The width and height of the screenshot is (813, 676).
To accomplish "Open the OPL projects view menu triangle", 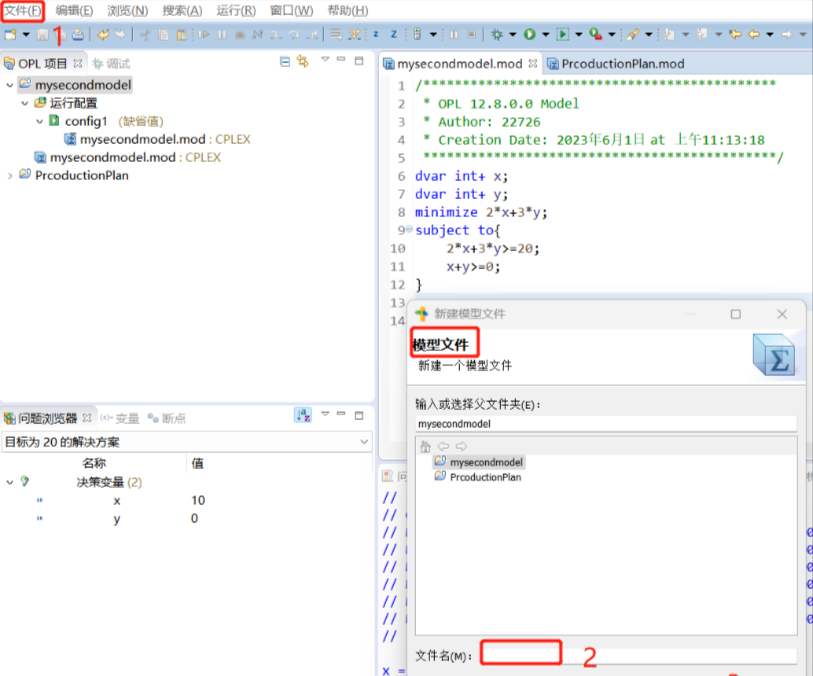I will [325, 59].
